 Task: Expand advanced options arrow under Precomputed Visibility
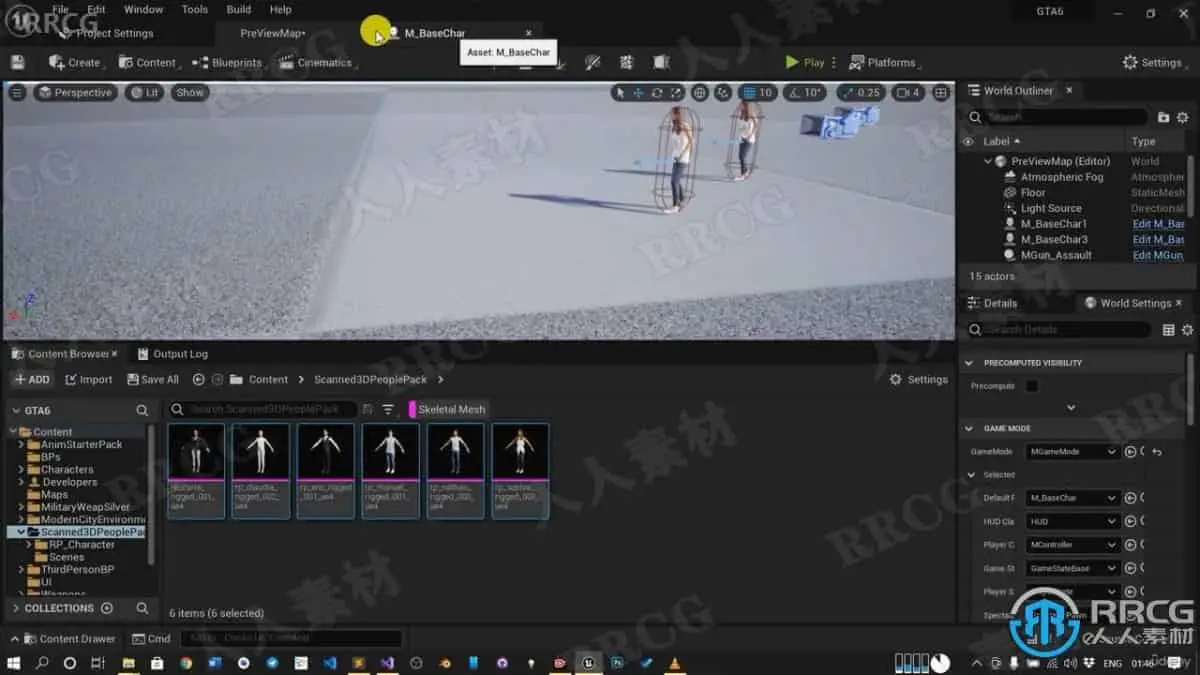(1071, 408)
